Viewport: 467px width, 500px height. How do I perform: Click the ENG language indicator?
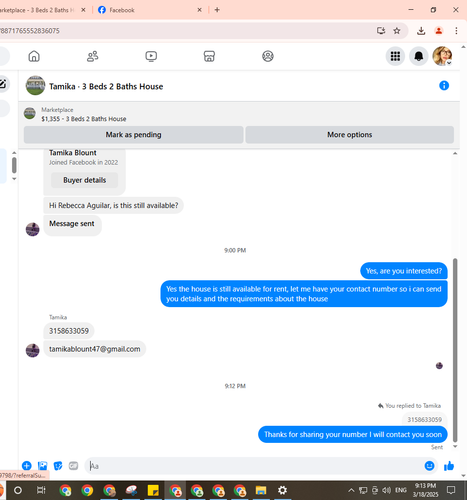pyautogui.click(x=401, y=490)
